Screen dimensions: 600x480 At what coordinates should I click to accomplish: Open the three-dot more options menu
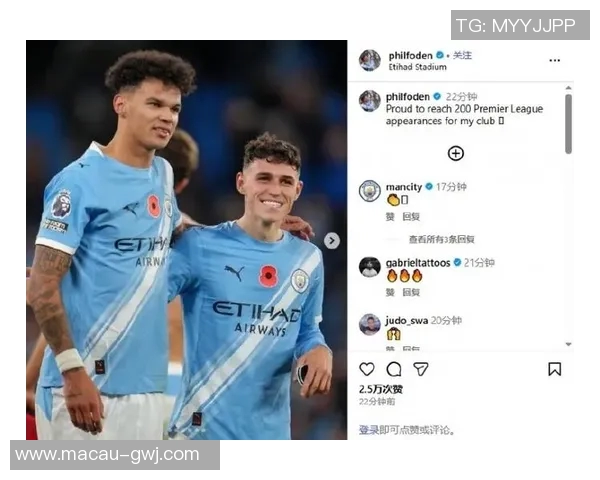(x=554, y=60)
